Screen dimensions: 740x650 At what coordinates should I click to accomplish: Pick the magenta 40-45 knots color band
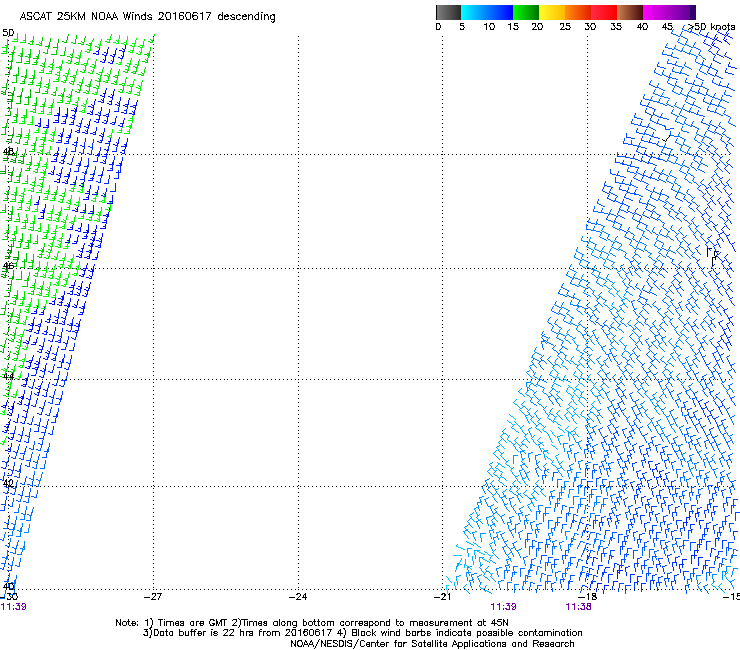pyautogui.click(x=656, y=12)
